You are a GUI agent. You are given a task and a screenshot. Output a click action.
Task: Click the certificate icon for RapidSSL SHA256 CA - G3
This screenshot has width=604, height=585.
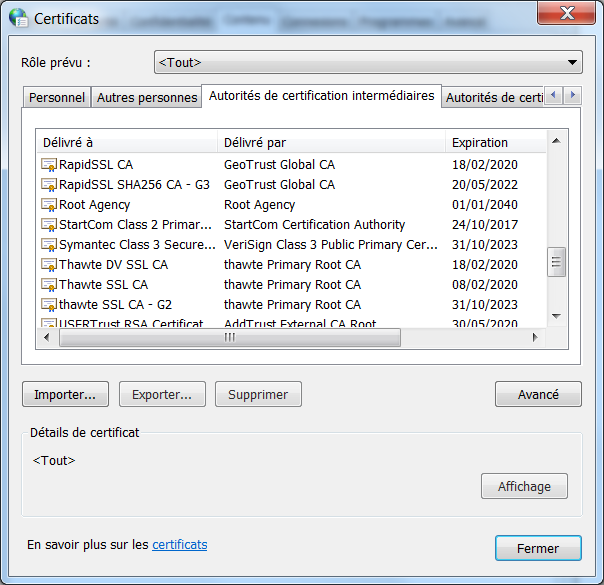point(49,185)
